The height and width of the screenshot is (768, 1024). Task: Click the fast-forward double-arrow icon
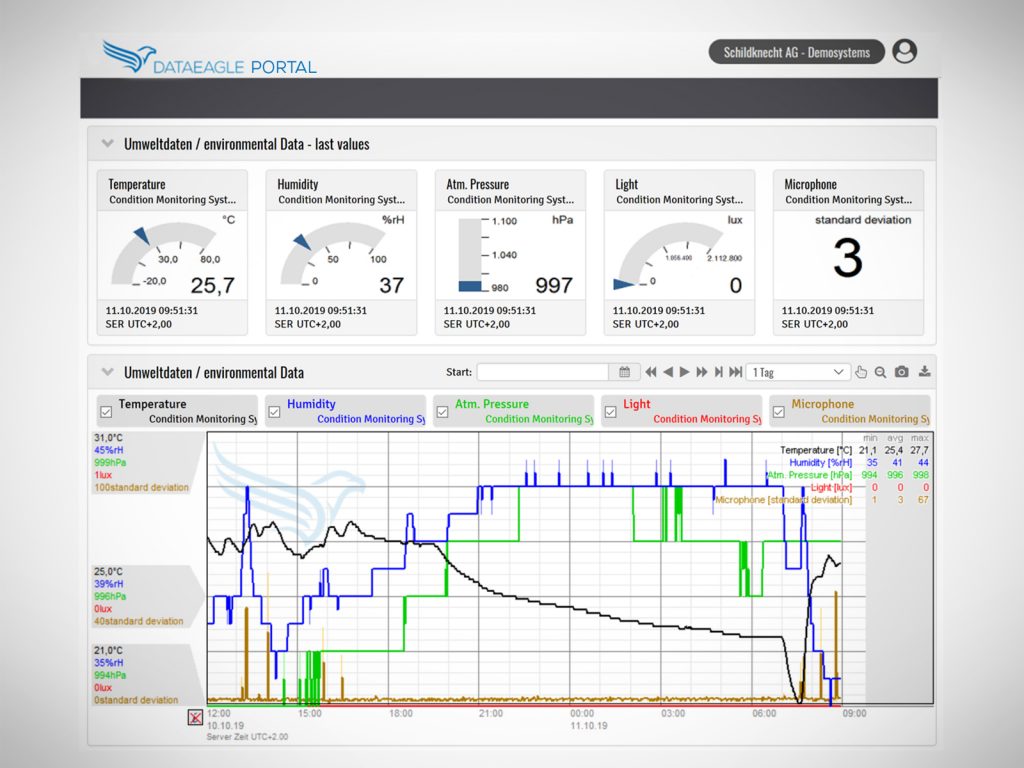pyautogui.click(x=702, y=372)
